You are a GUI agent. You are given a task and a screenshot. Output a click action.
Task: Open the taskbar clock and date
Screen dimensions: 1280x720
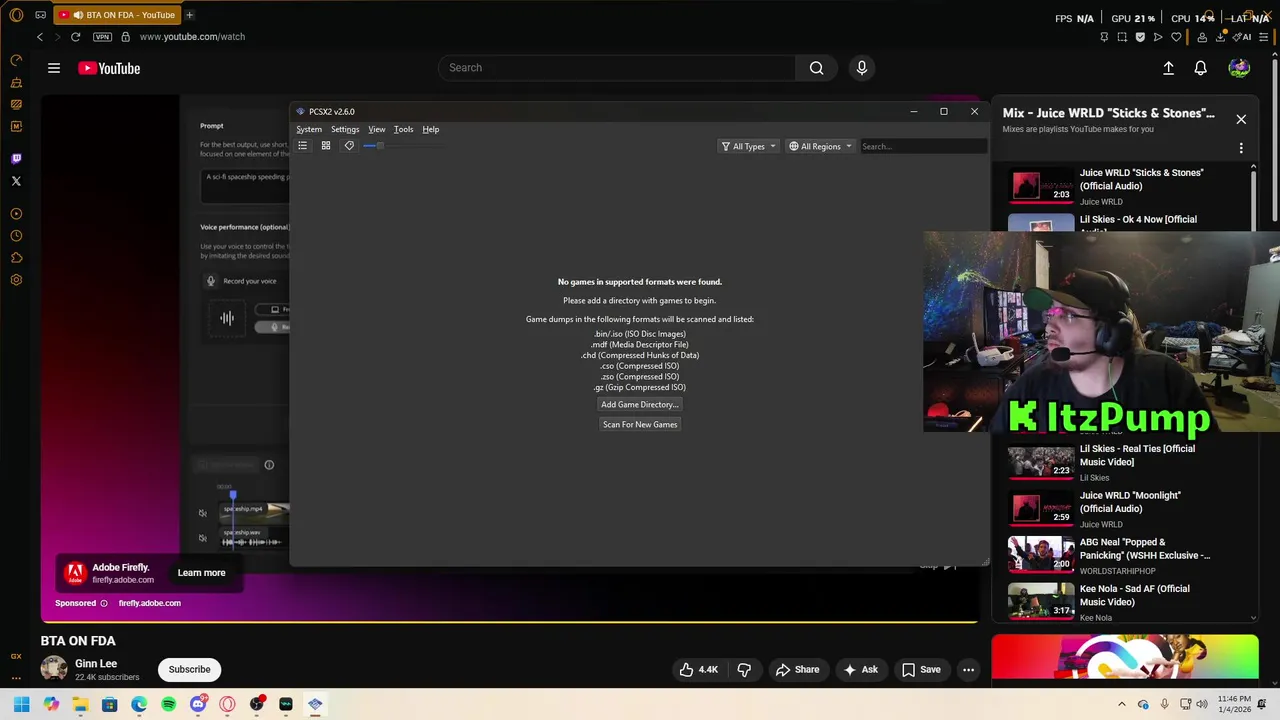click(1233, 704)
